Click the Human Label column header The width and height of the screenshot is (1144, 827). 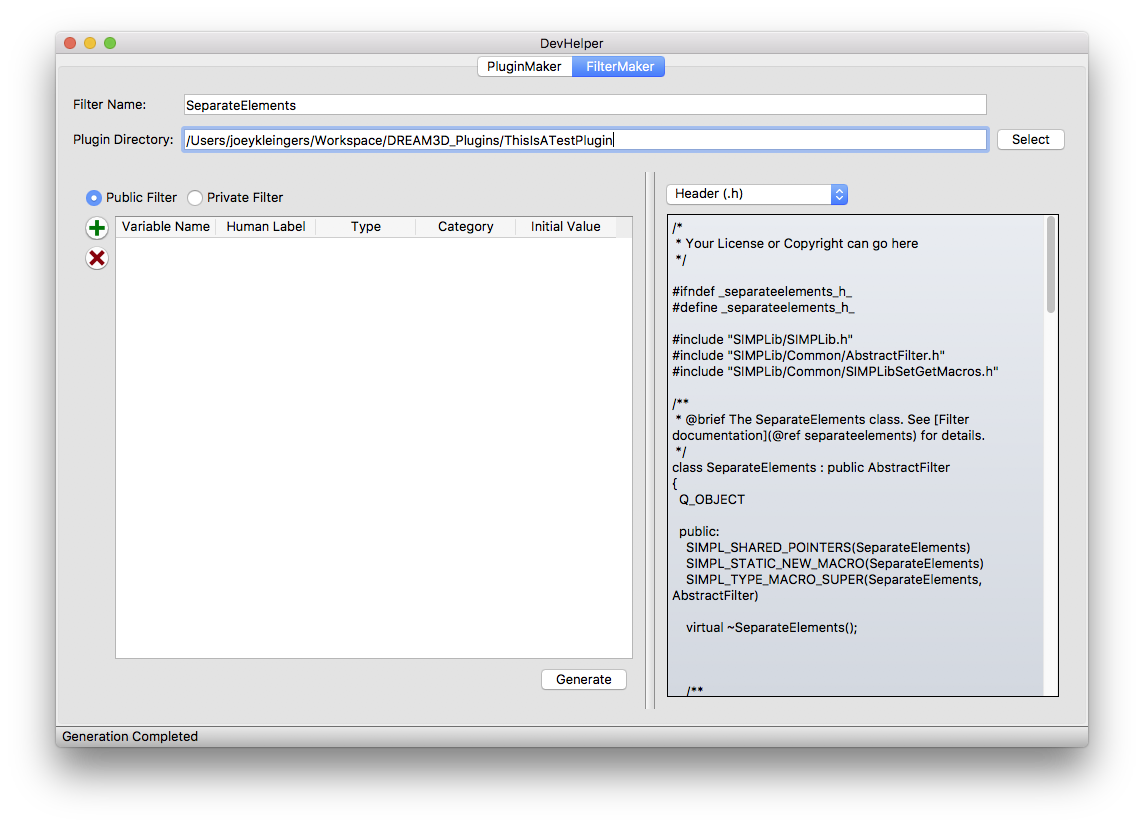(266, 227)
